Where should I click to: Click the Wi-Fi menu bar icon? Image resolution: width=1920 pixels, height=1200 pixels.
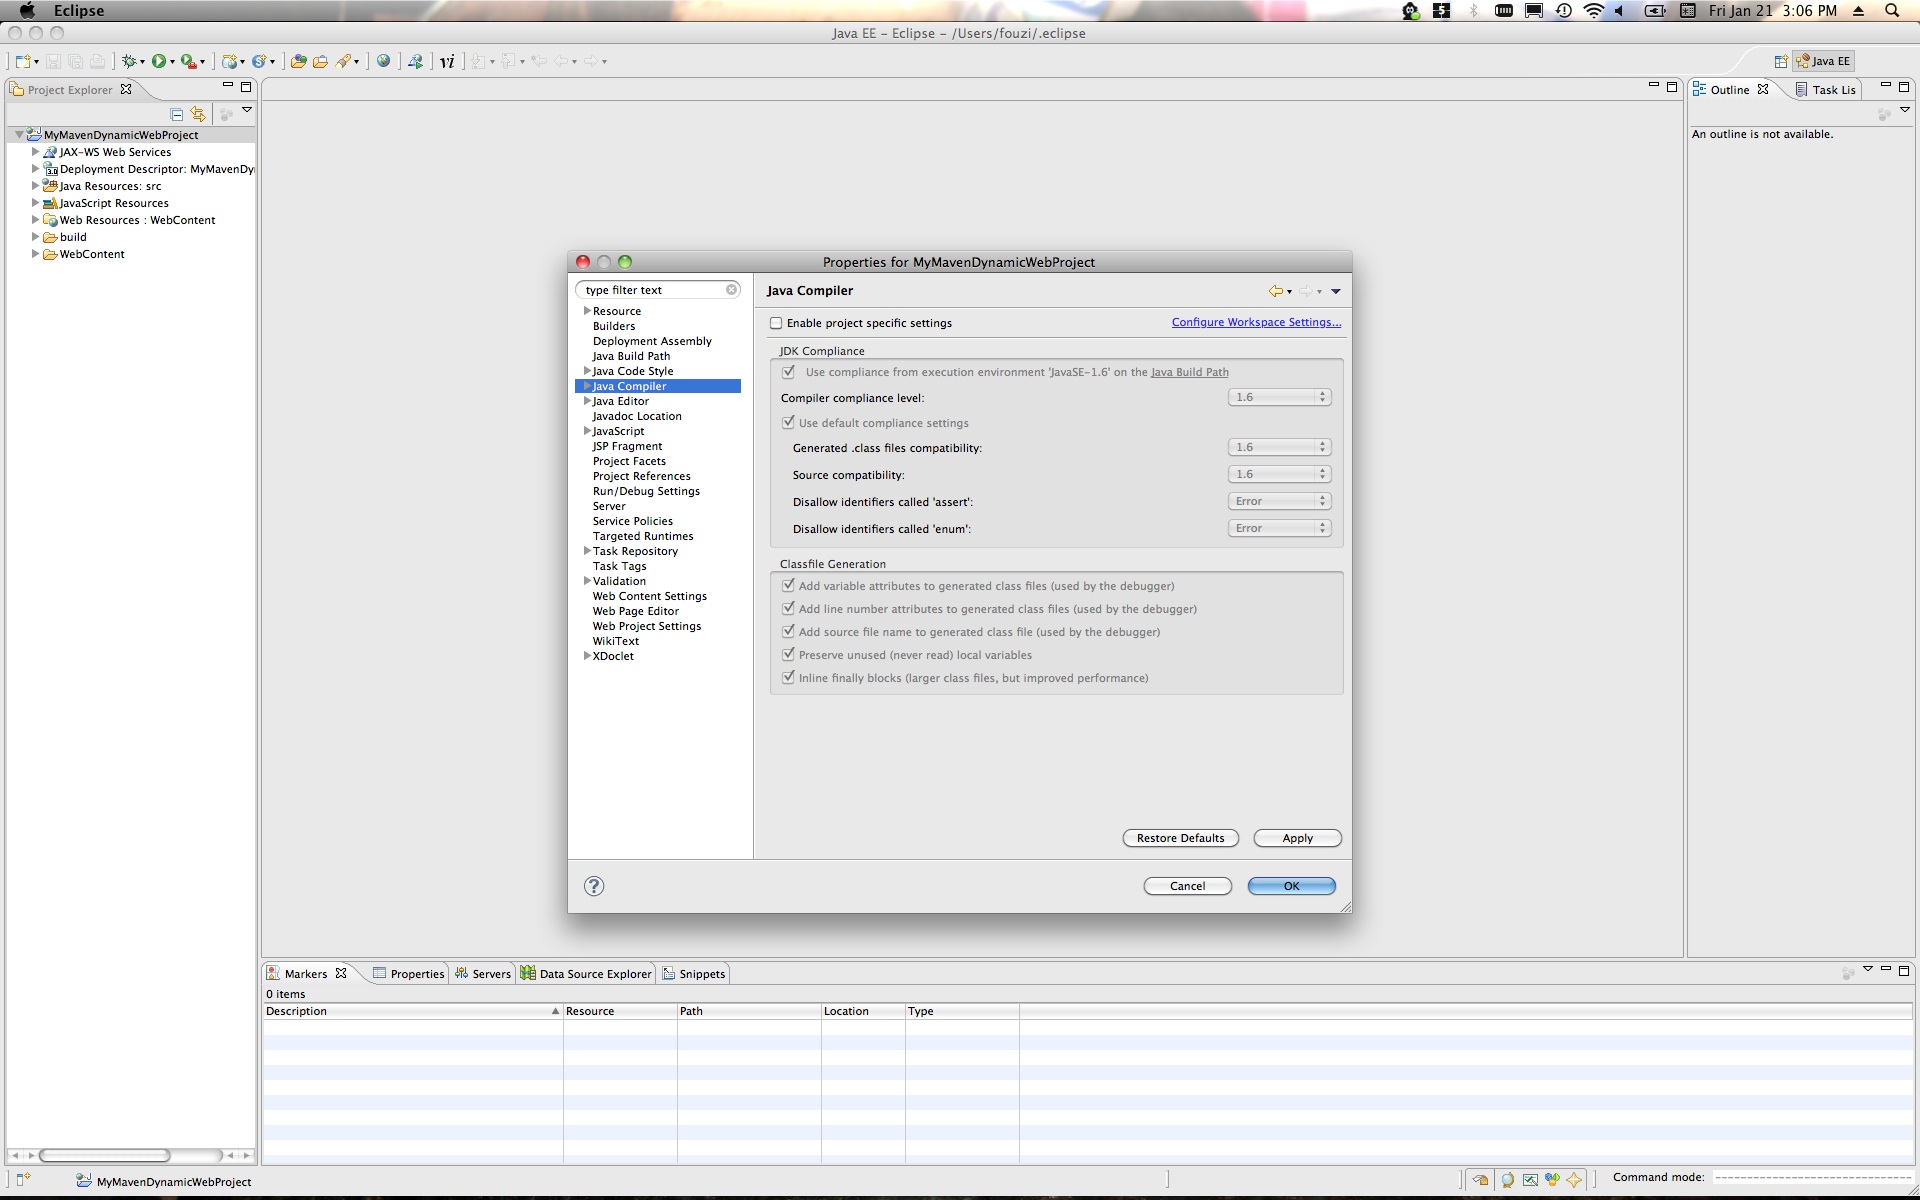pos(1594,11)
